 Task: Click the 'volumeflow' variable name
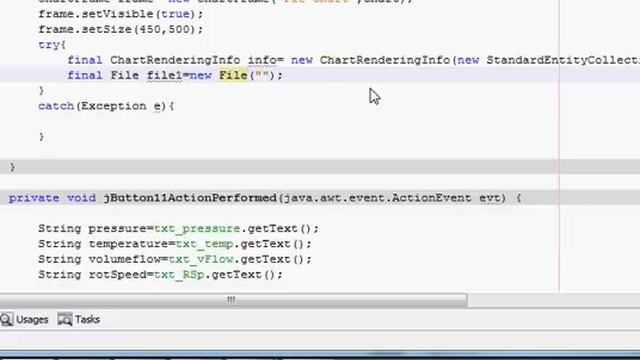pyautogui.click(x=125, y=259)
